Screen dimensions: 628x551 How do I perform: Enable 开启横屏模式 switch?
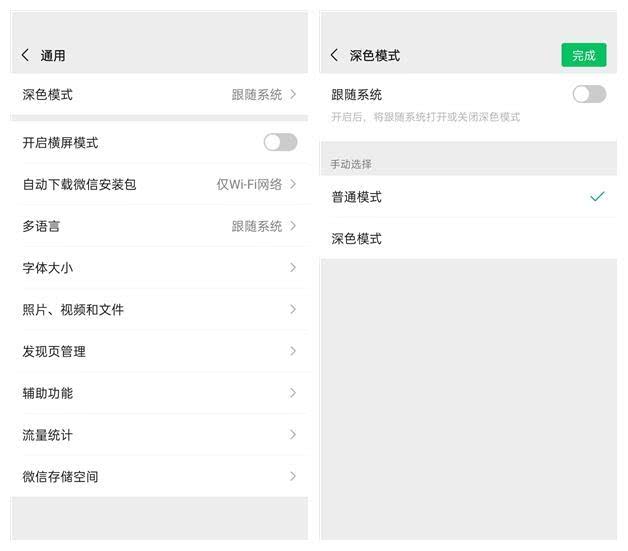click(280, 143)
